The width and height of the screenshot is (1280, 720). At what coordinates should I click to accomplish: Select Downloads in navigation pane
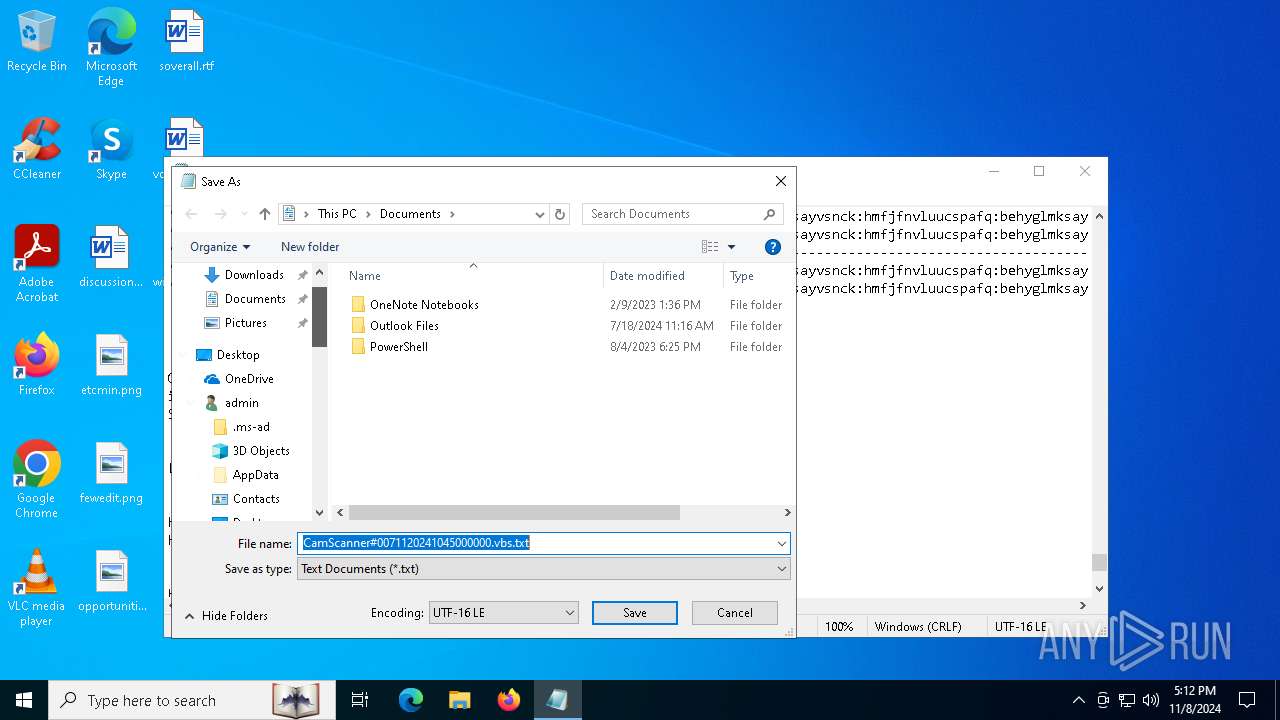(x=254, y=275)
